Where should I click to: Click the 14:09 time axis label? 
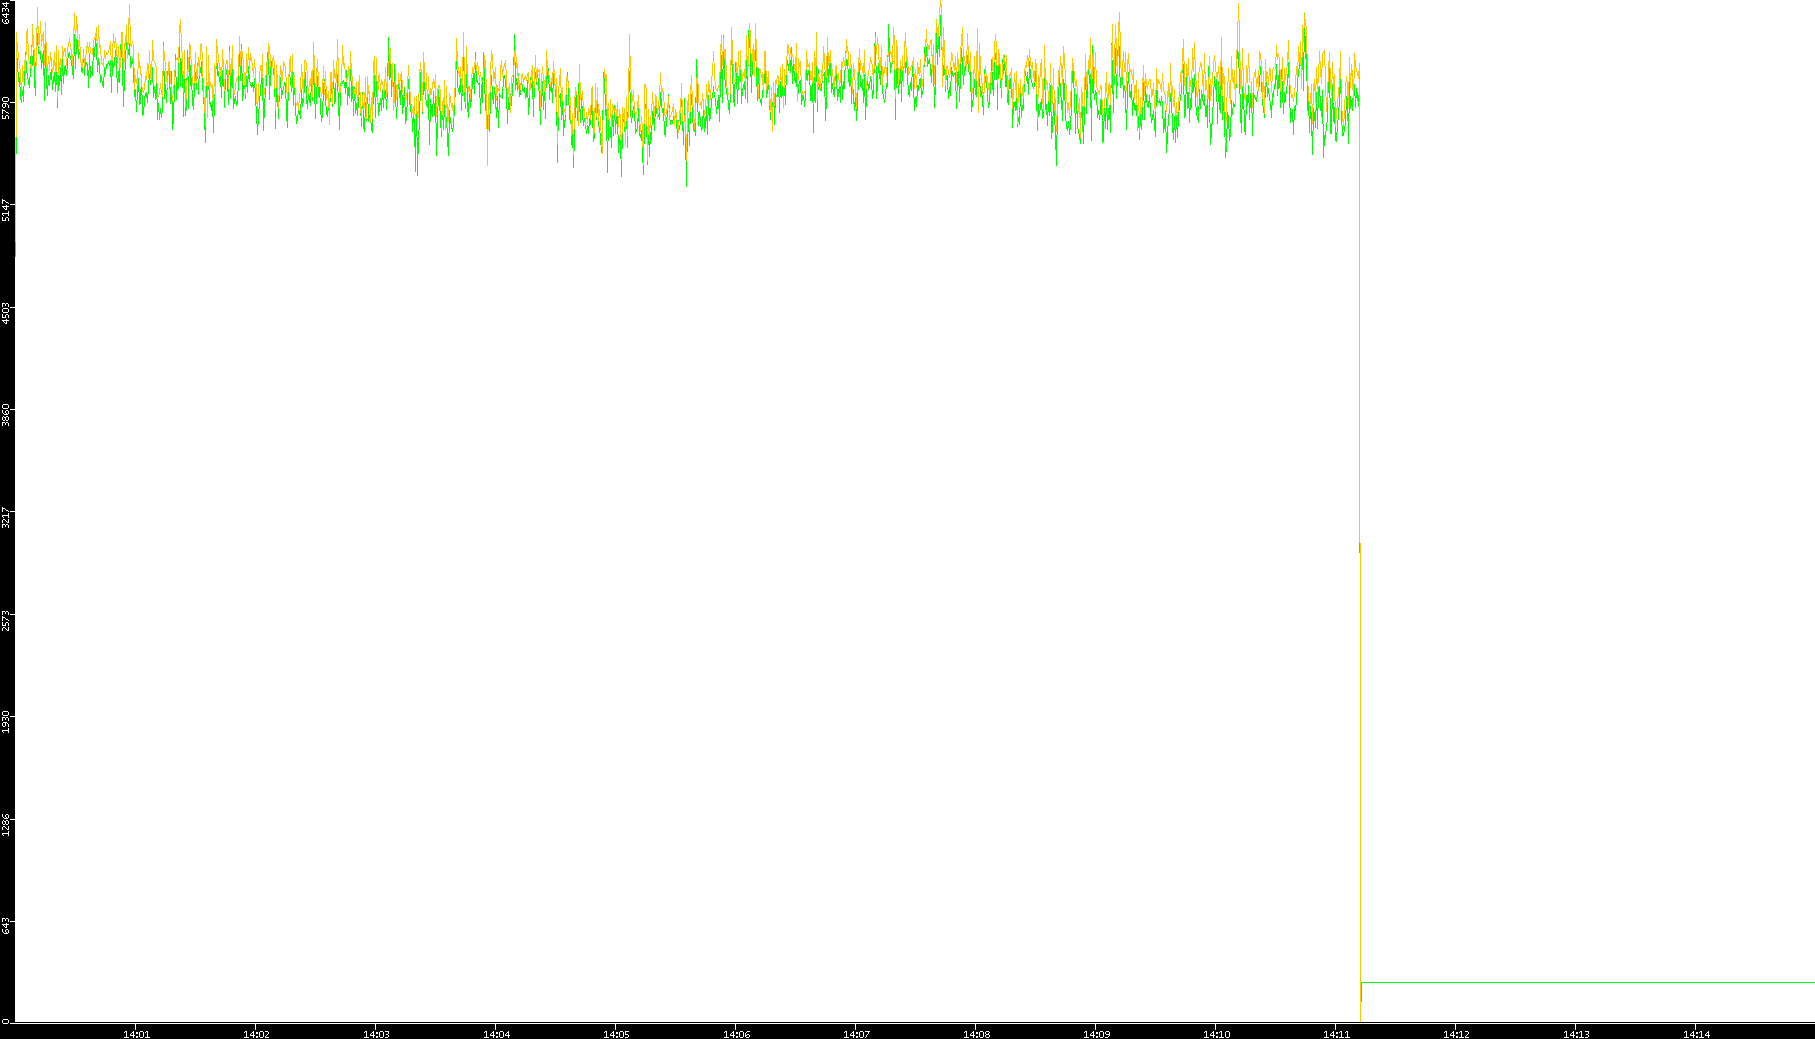point(1096,1033)
